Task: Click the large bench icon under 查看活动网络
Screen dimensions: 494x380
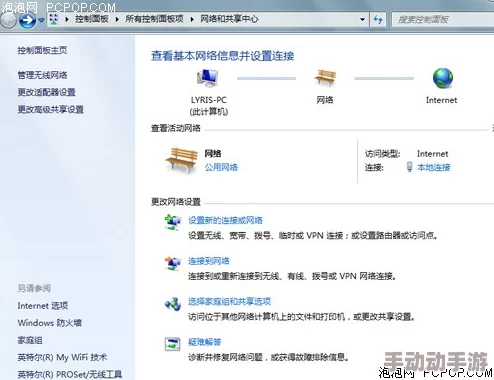Action: [x=181, y=160]
